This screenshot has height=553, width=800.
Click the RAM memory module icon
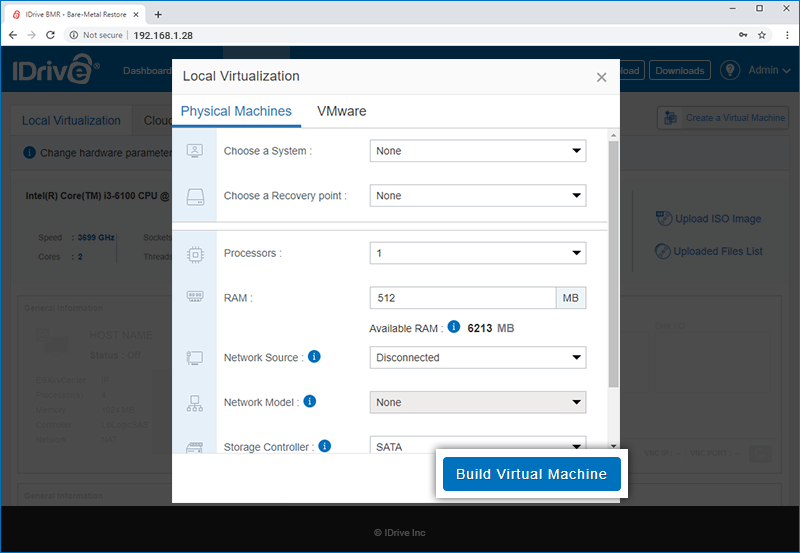pyautogui.click(x=195, y=296)
